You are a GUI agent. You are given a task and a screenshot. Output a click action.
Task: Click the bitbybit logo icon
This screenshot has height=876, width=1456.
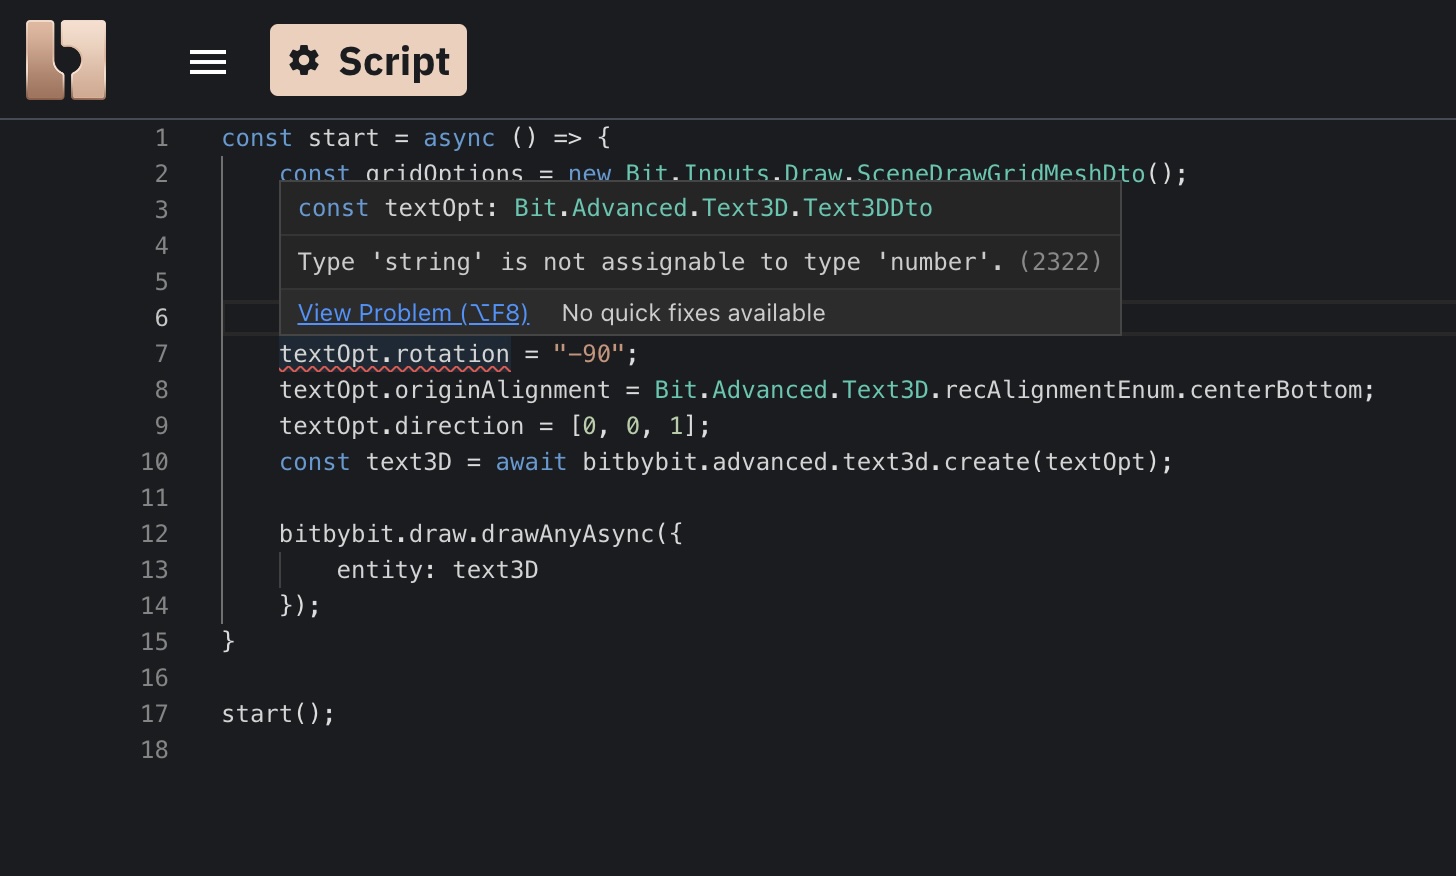coord(66,60)
